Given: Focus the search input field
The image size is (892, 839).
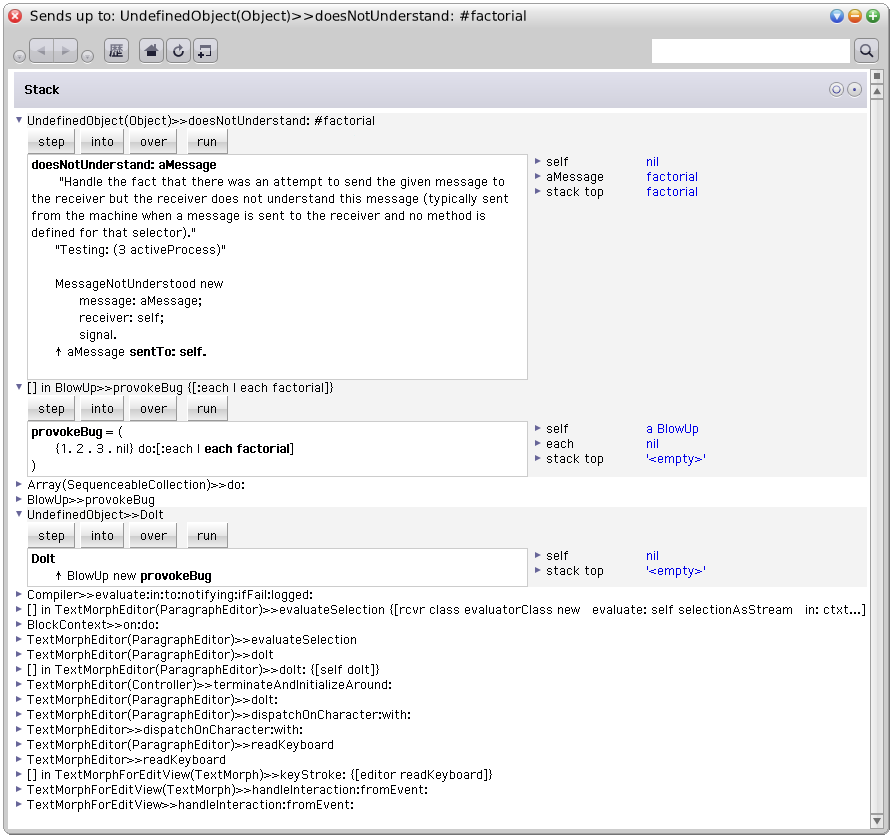Looking at the screenshot, I should click(750, 51).
